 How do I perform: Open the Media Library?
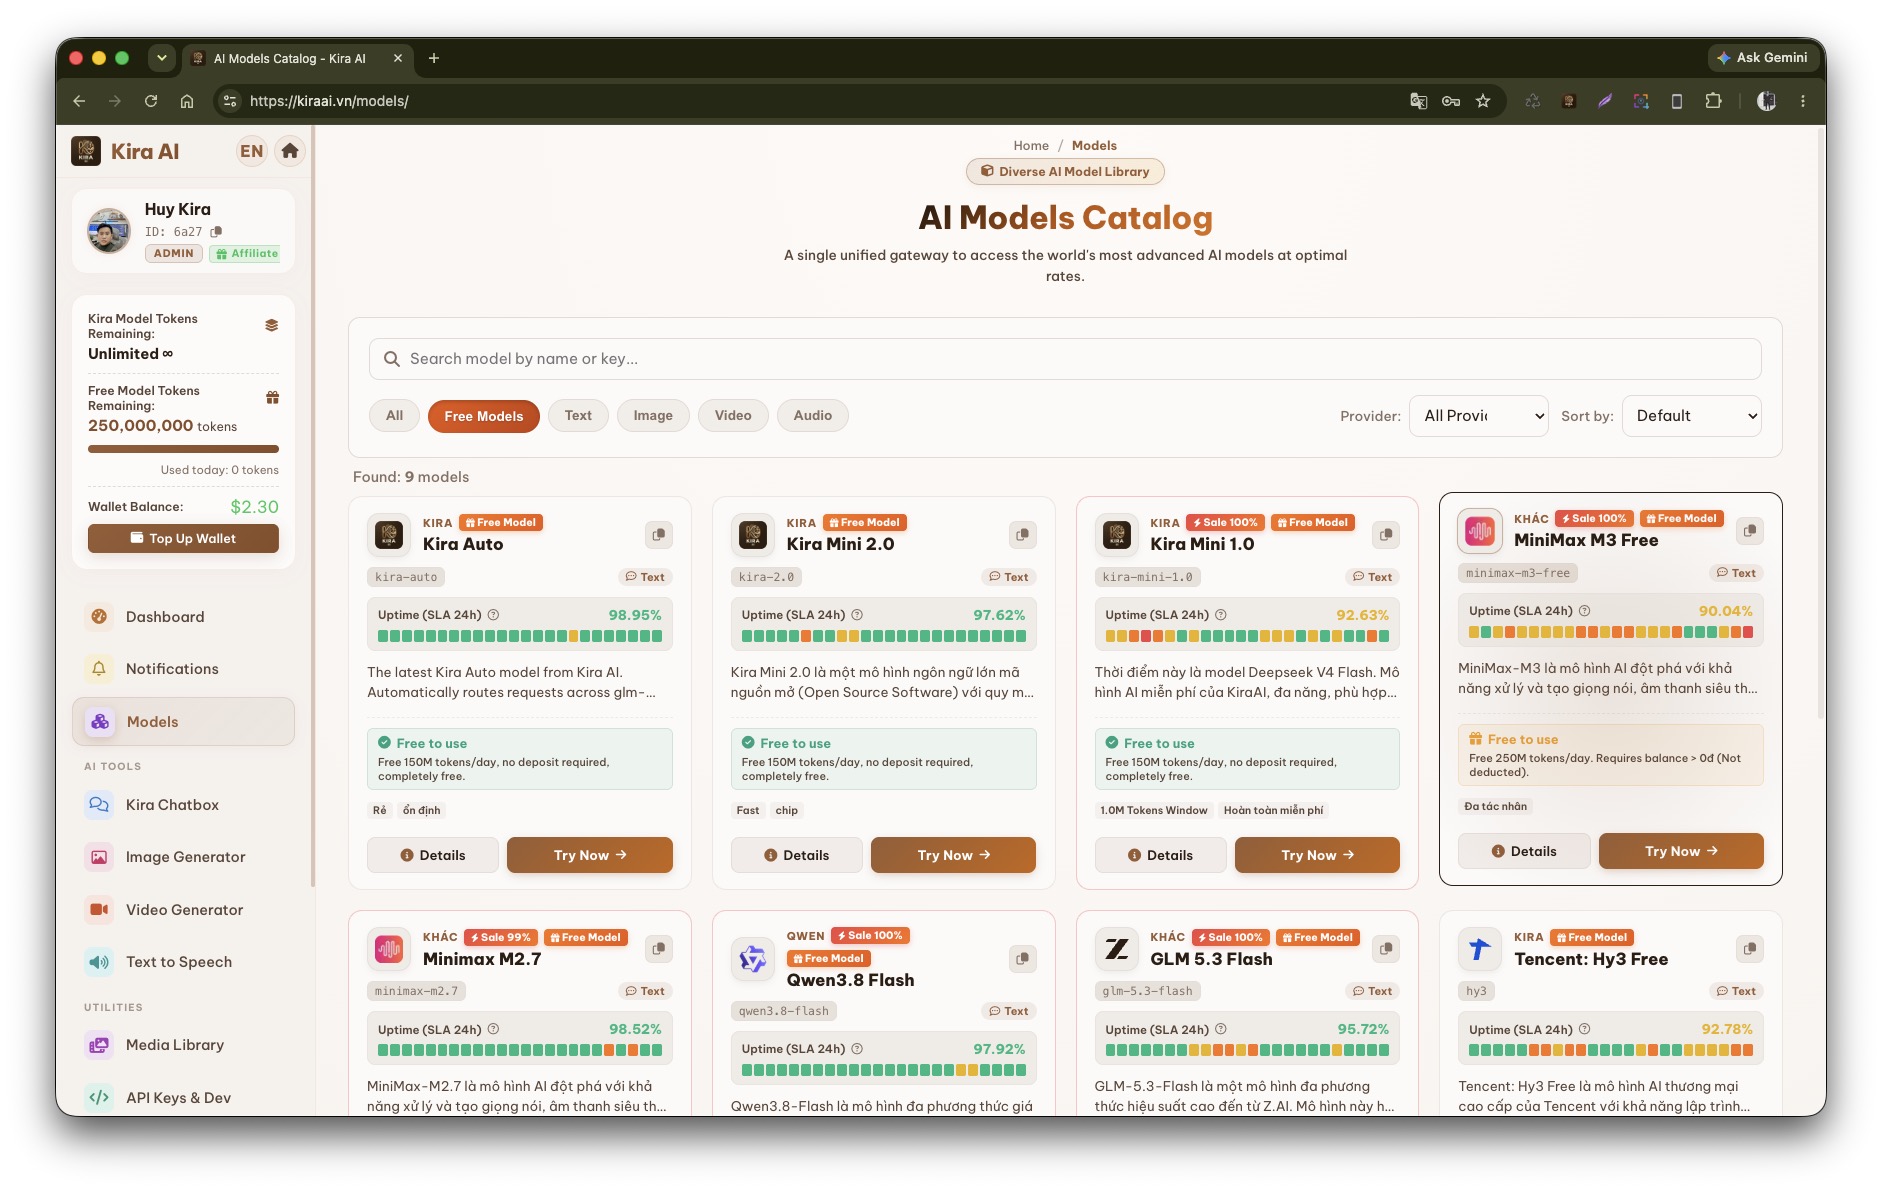coord(183,1045)
